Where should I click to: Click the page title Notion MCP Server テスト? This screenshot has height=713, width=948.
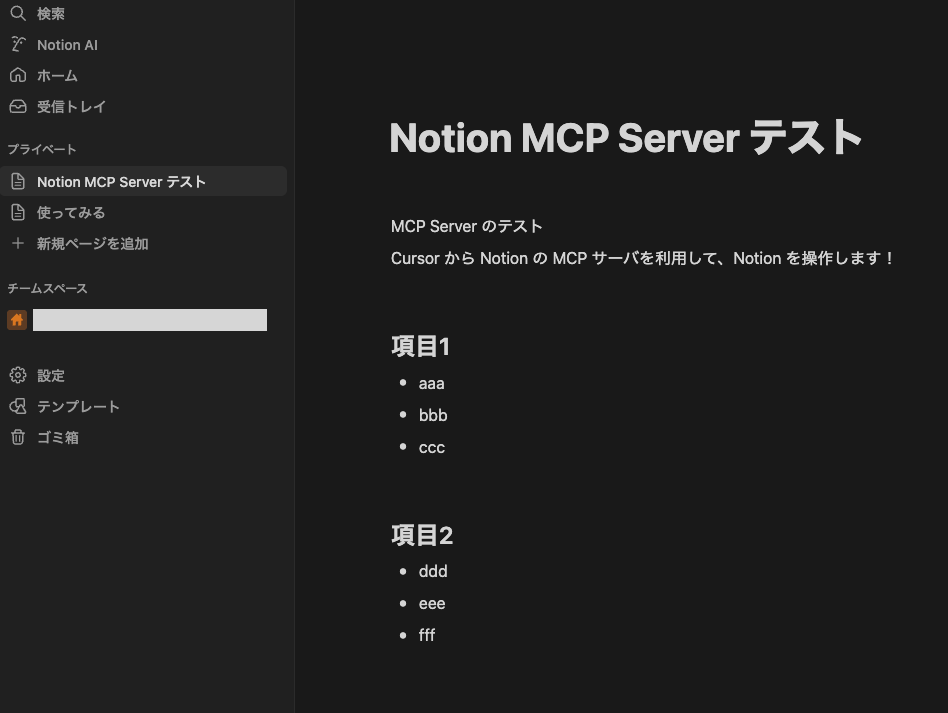[x=625, y=138]
